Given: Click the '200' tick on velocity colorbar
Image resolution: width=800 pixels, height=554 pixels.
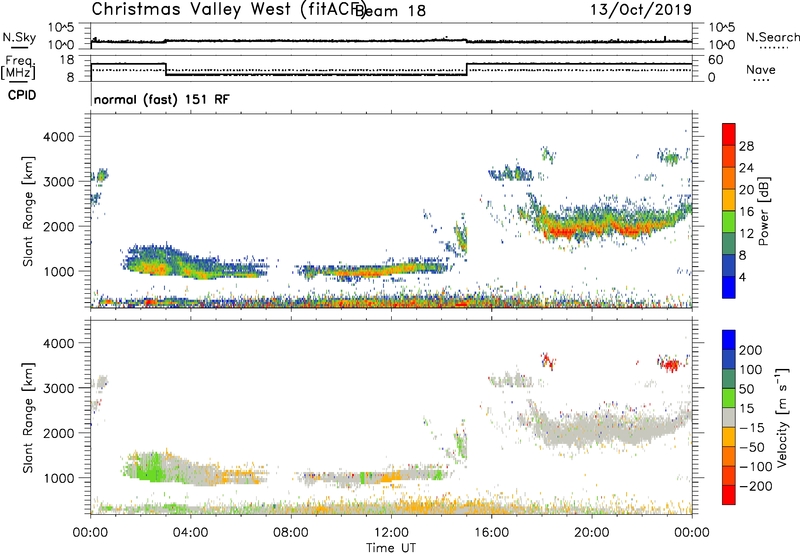Looking at the screenshot, I should (x=751, y=350).
